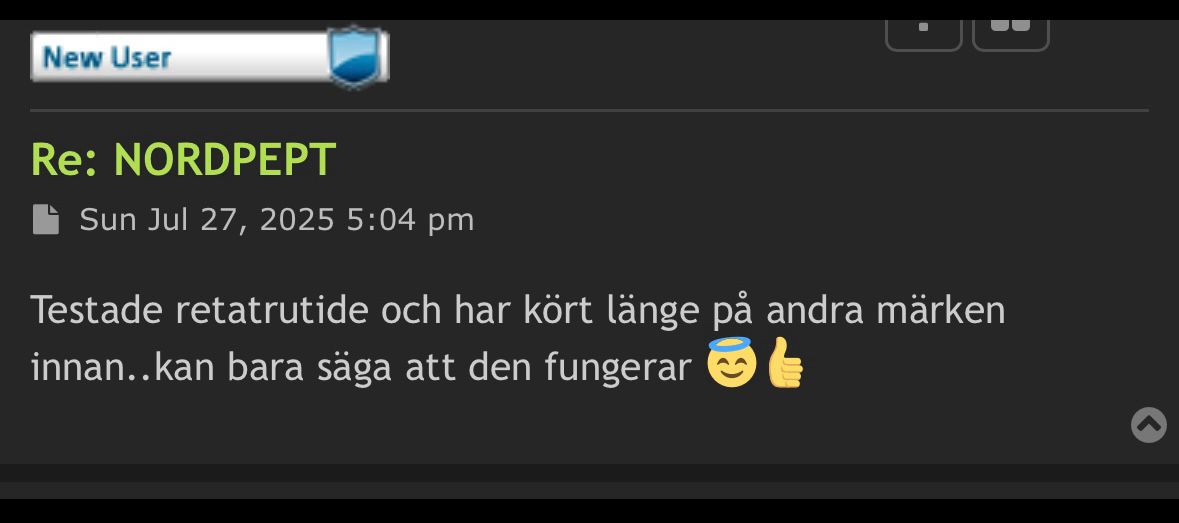The height and width of the screenshot is (523, 1179).
Task: Click the word retatrutide in the post
Action: [273, 310]
